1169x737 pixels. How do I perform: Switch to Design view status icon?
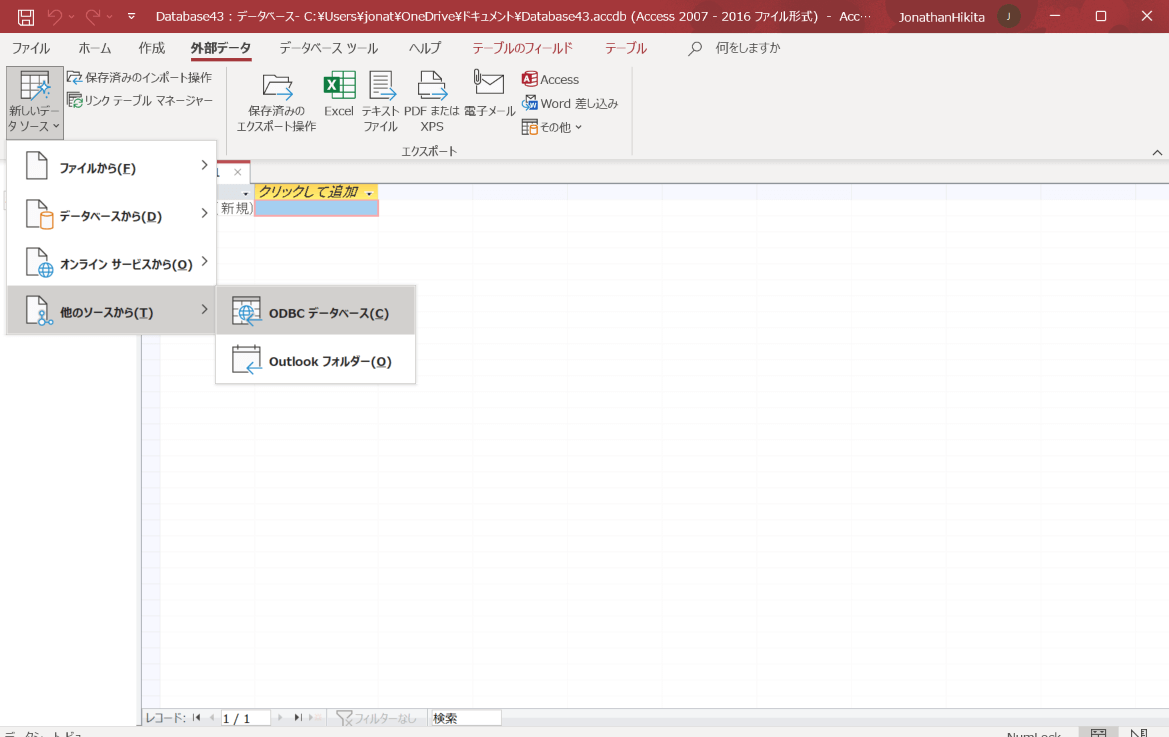[x=1138, y=733]
